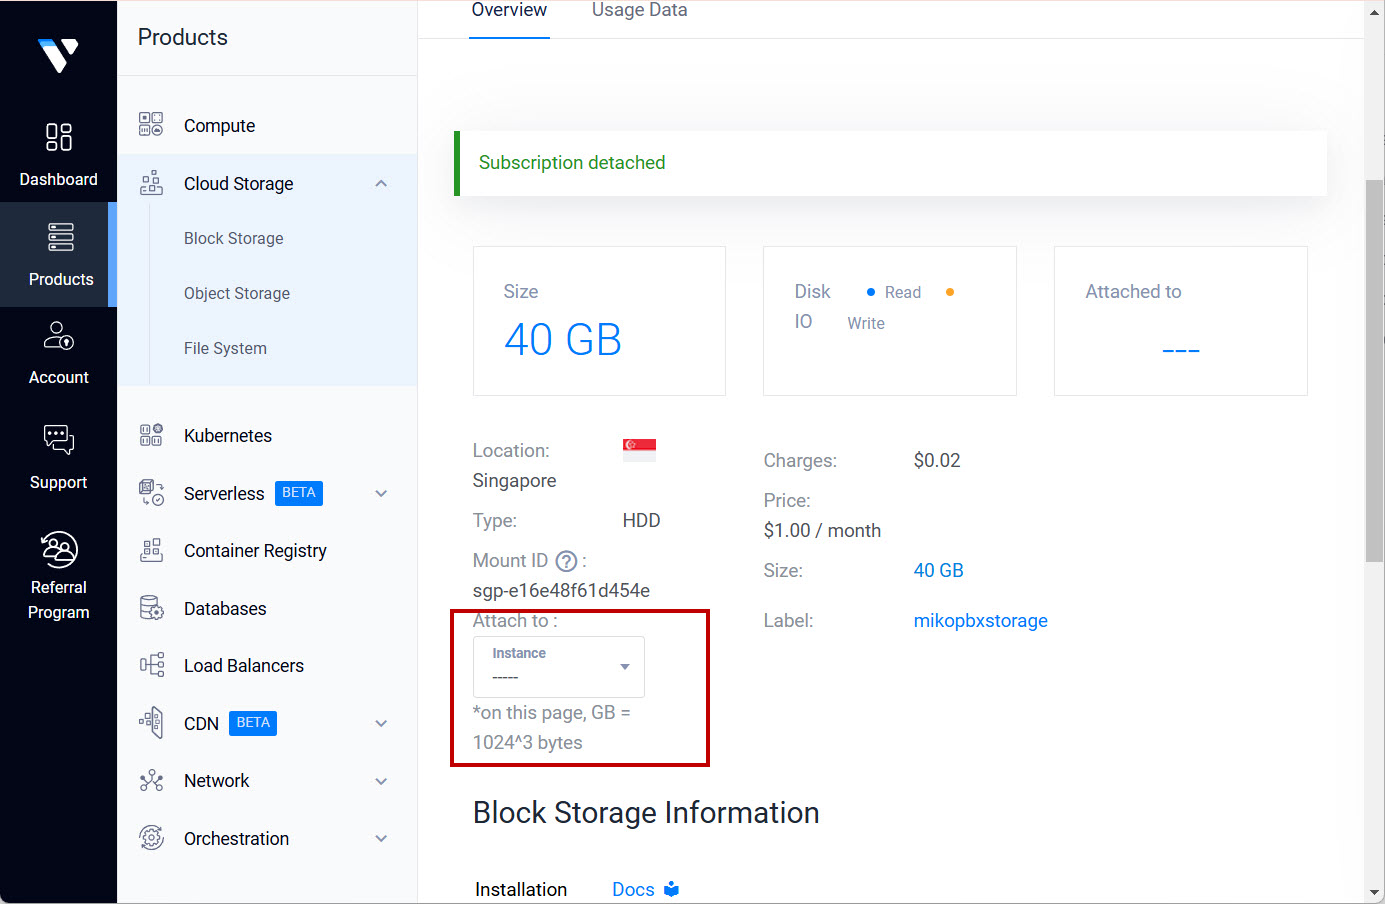Image resolution: width=1385 pixels, height=904 pixels.
Task: Collapse the Cloud Storage section chevron
Action: (381, 184)
